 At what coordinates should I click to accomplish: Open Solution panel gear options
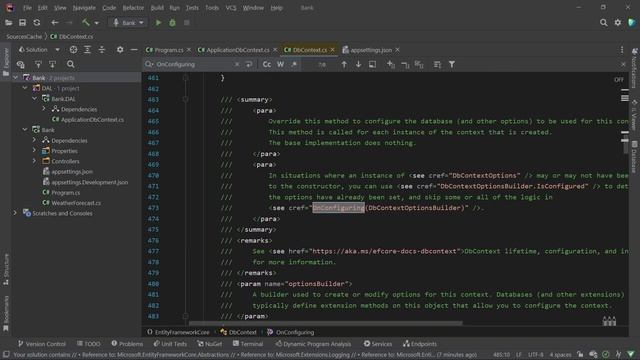click(120, 50)
